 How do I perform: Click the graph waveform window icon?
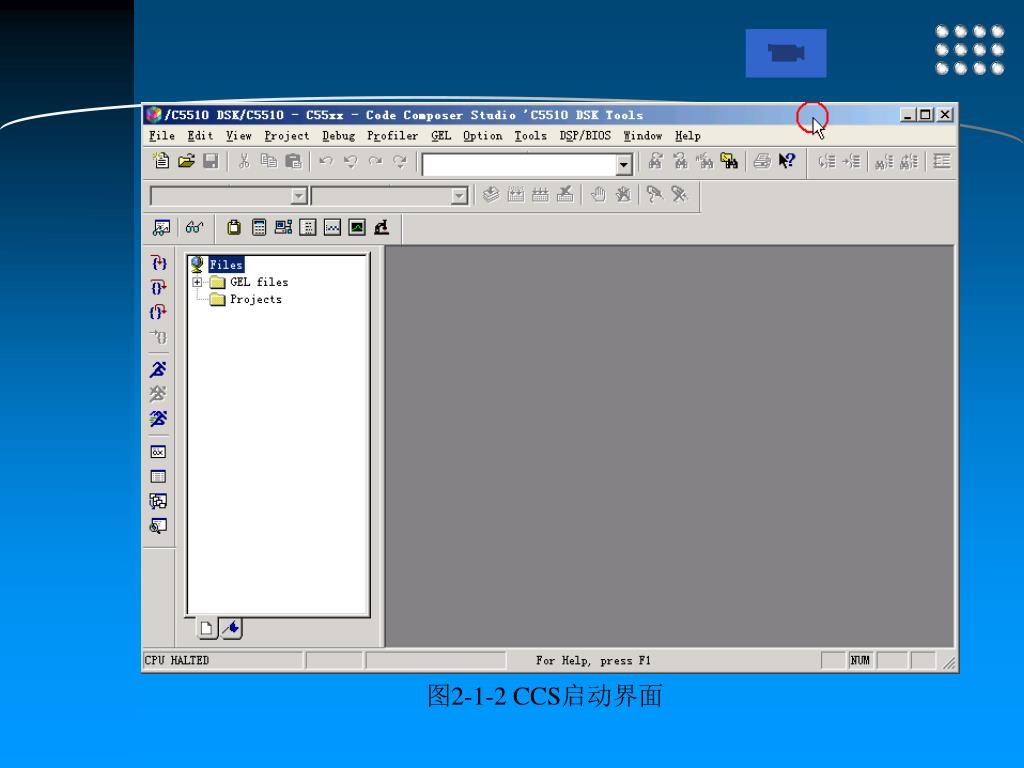coord(332,227)
